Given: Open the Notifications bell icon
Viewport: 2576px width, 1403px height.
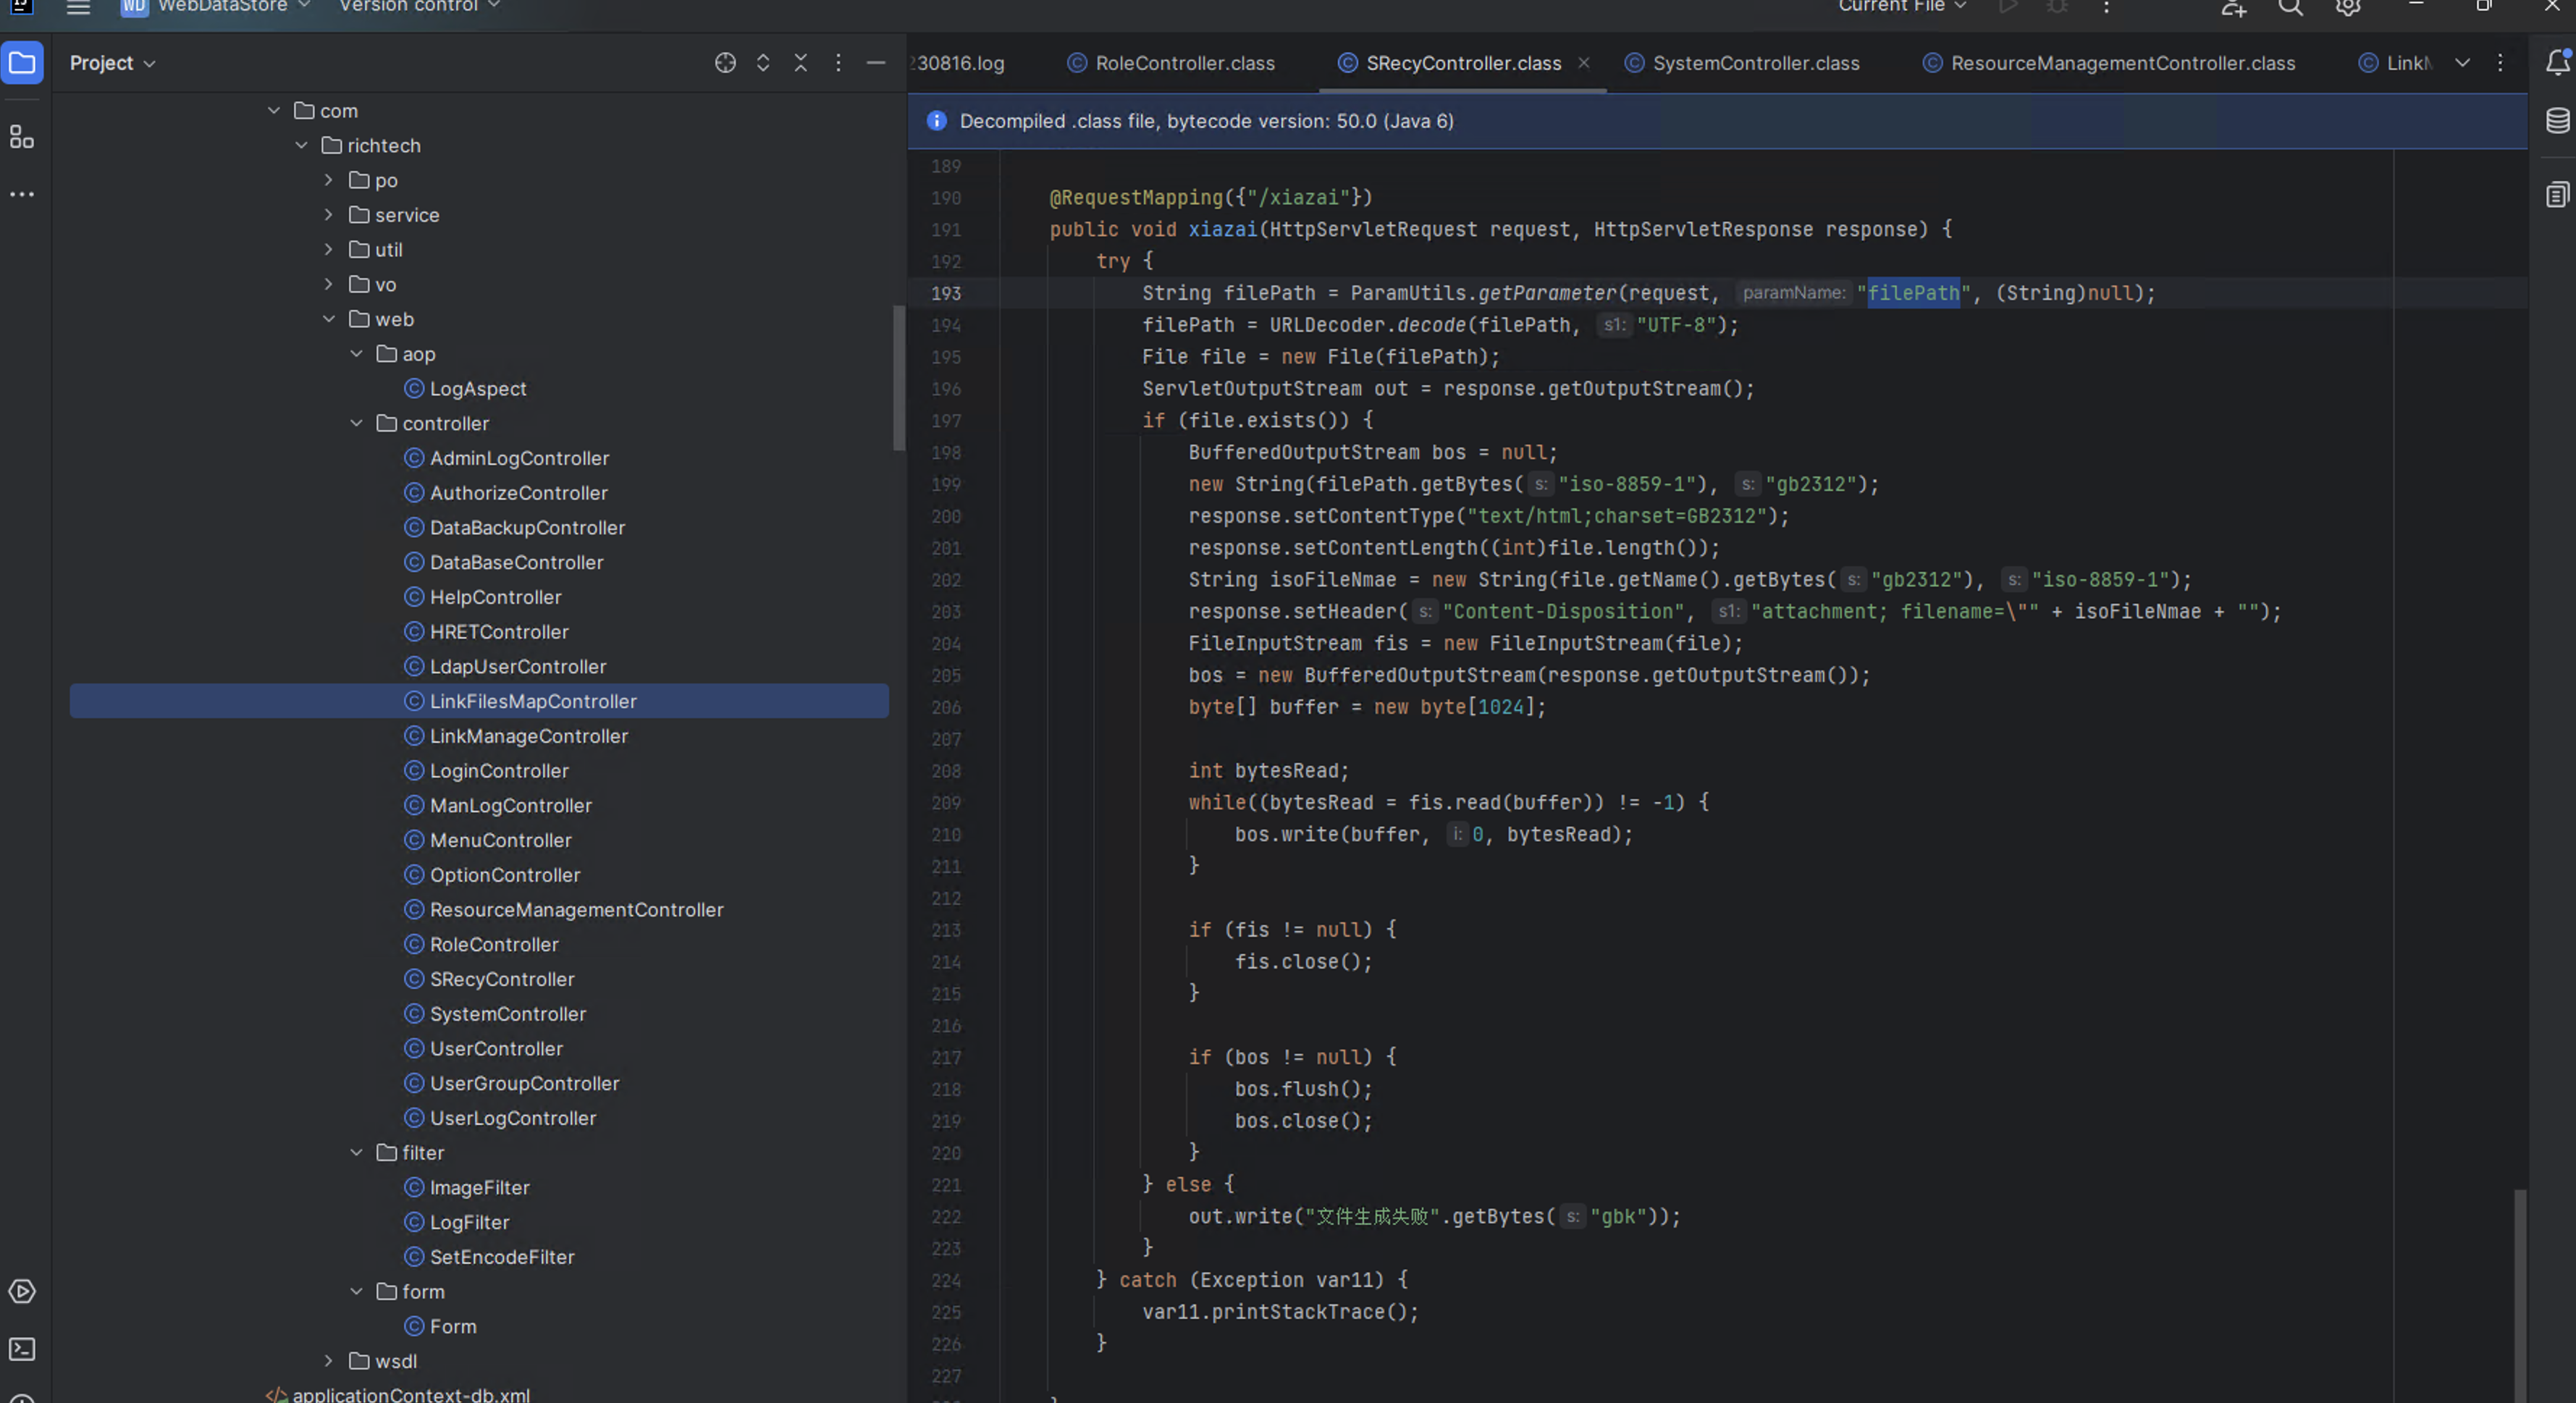Looking at the screenshot, I should coord(2557,63).
